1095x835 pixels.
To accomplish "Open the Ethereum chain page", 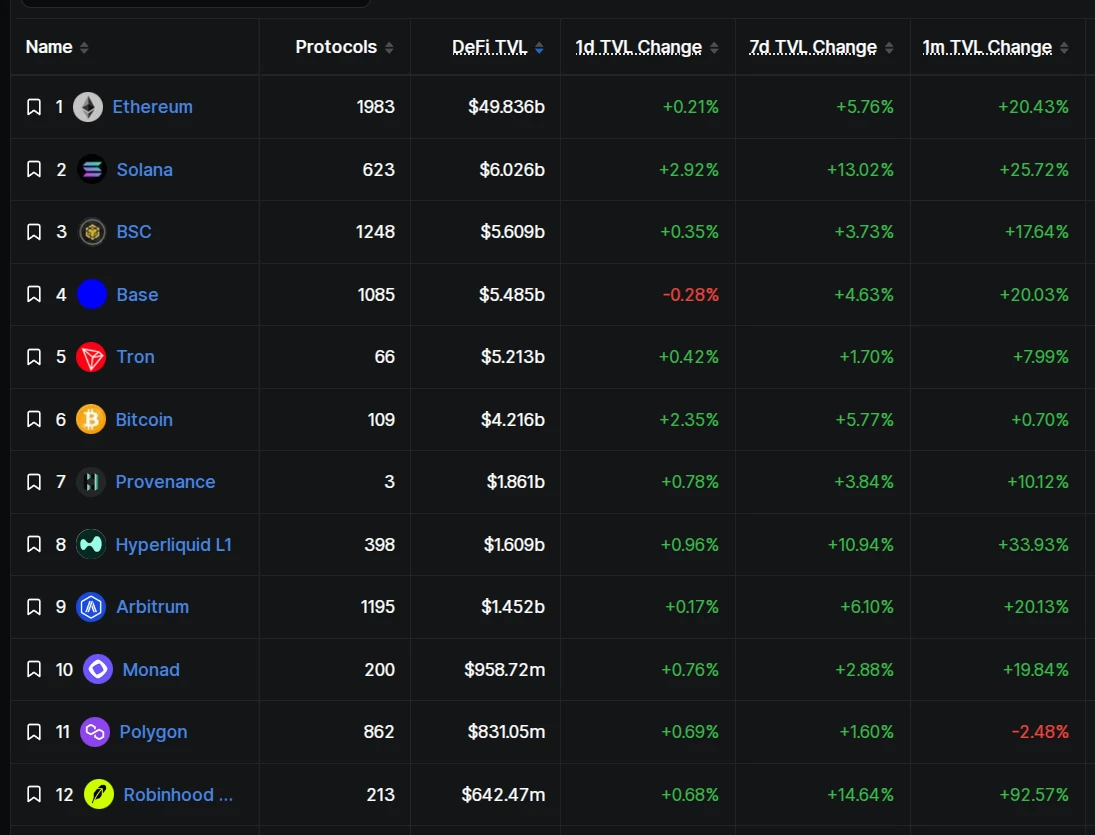I will (x=152, y=107).
